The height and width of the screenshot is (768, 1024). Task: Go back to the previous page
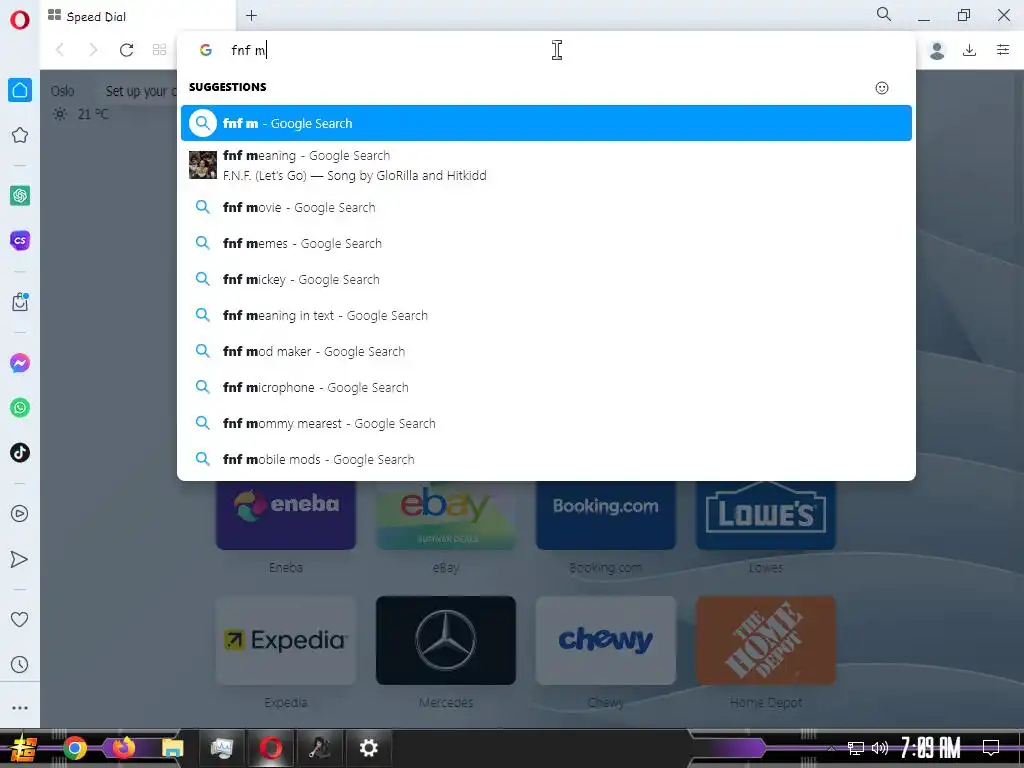click(x=60, y=50)
